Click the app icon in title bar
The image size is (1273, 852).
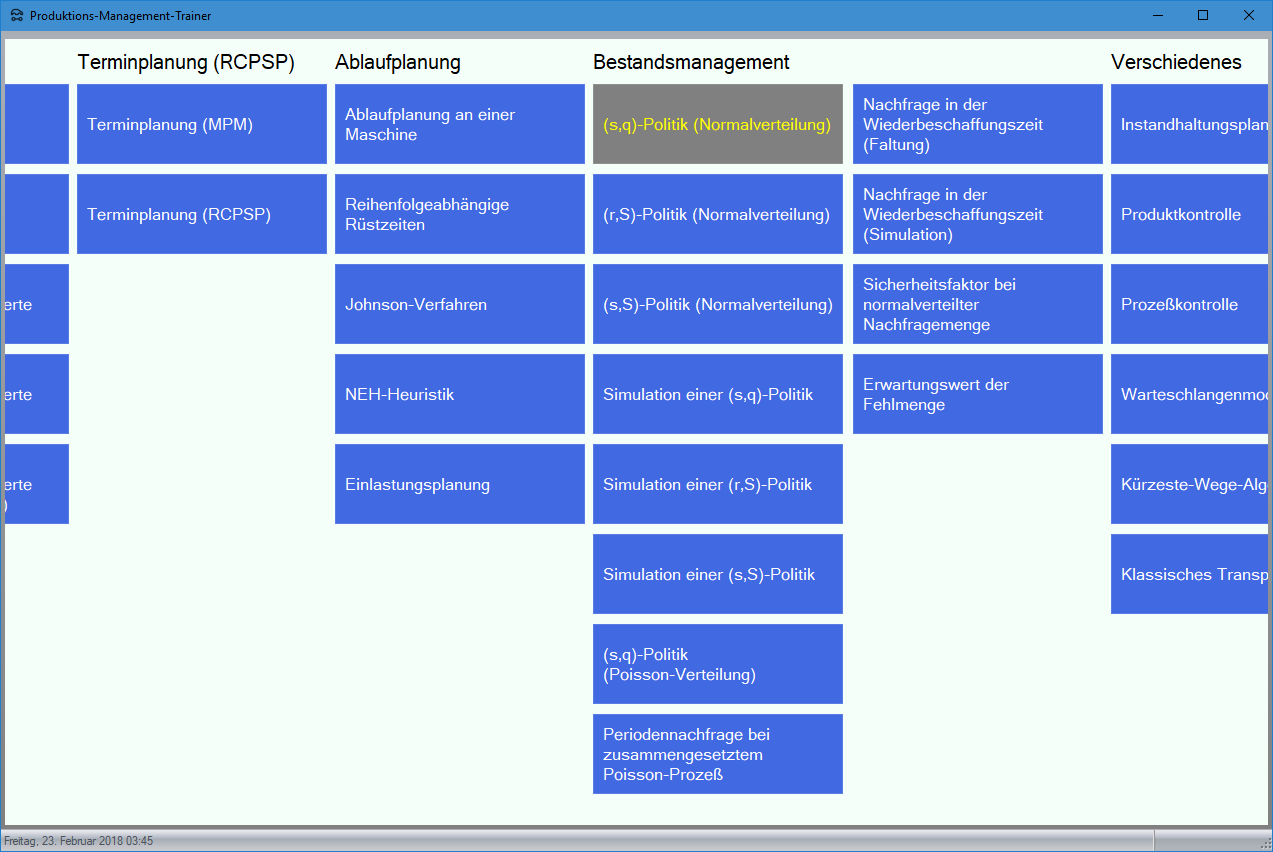(x=16, y=16)
